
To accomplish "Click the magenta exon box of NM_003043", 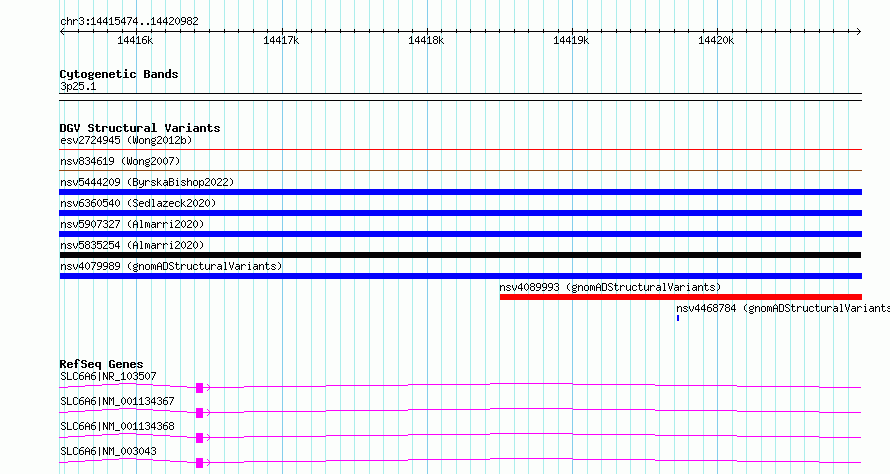I will tap(199, 463).
